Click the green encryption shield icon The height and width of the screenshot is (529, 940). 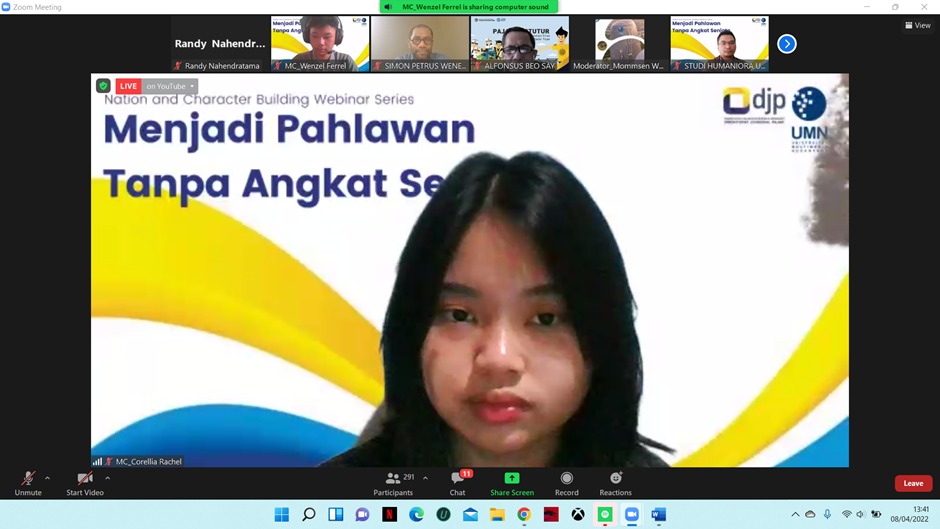coord(103,86)
